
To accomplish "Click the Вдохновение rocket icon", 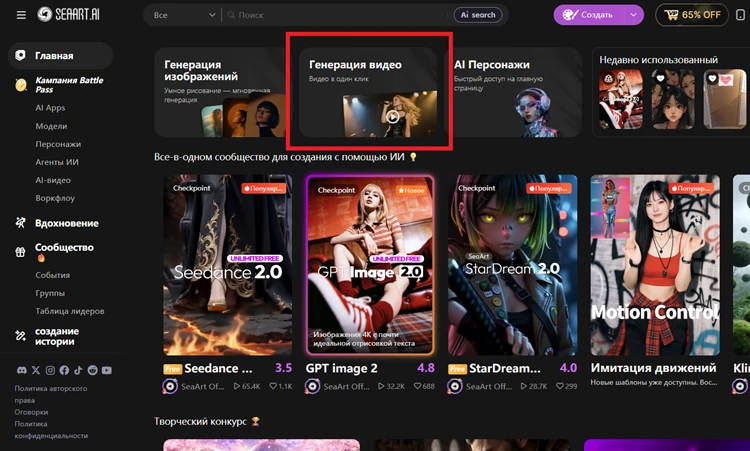I will pyautogui.click(x=20, y=222).
